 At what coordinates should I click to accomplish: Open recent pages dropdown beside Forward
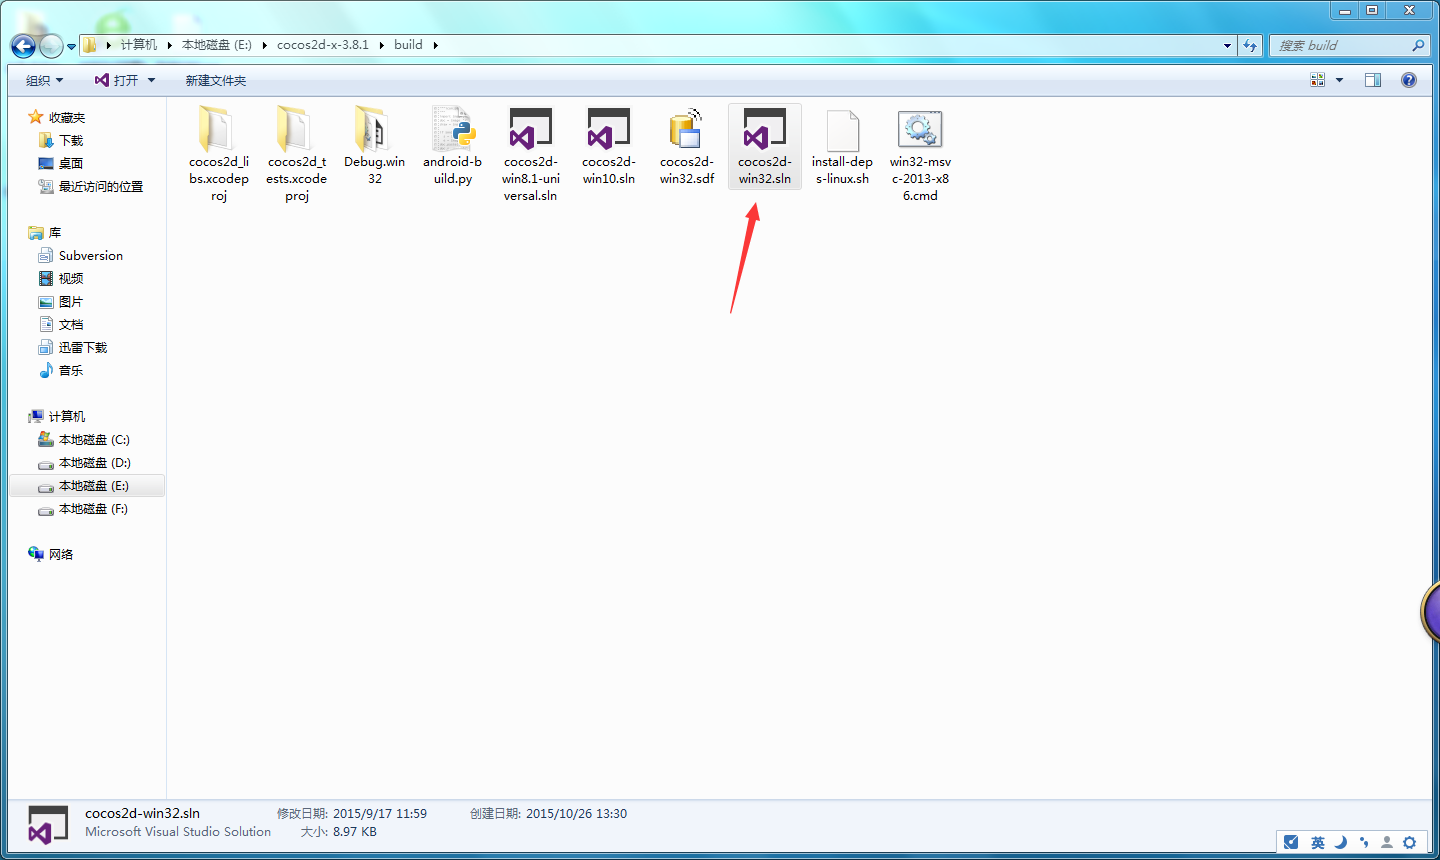[x=71, y=46]
